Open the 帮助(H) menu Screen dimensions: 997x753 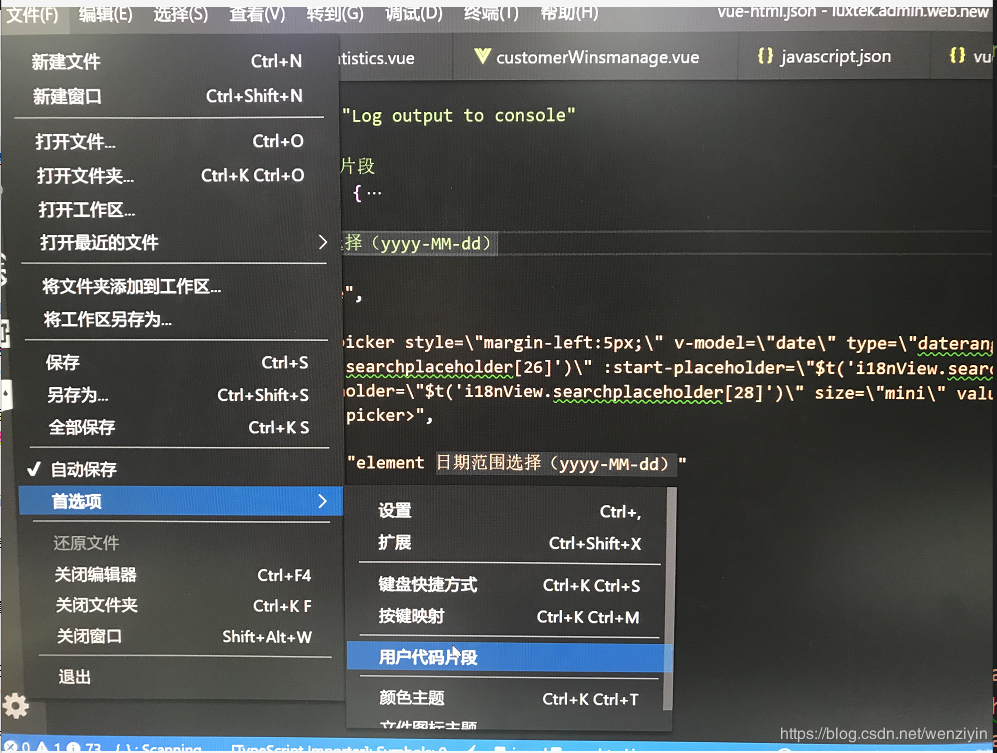click(569, 13)
